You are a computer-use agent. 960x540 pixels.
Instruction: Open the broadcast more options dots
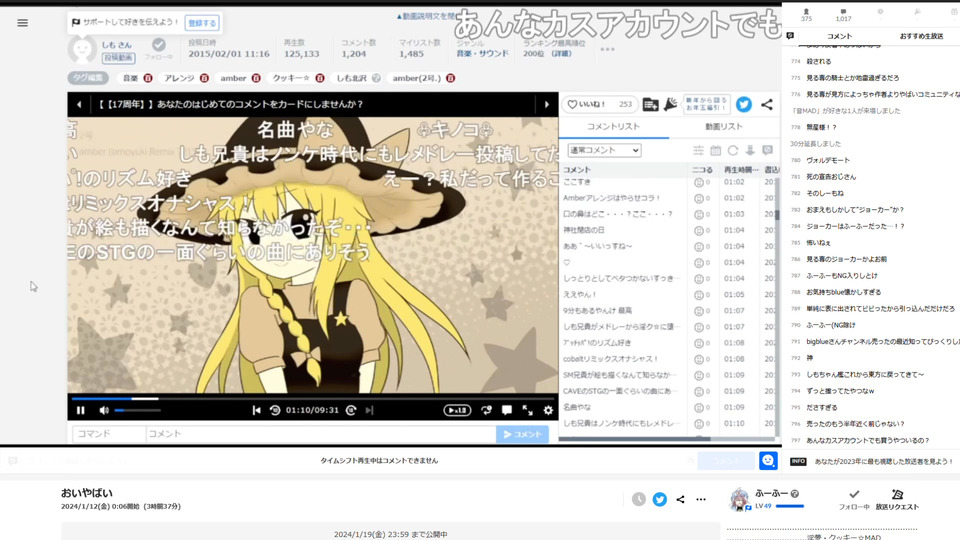pos(701,499)
